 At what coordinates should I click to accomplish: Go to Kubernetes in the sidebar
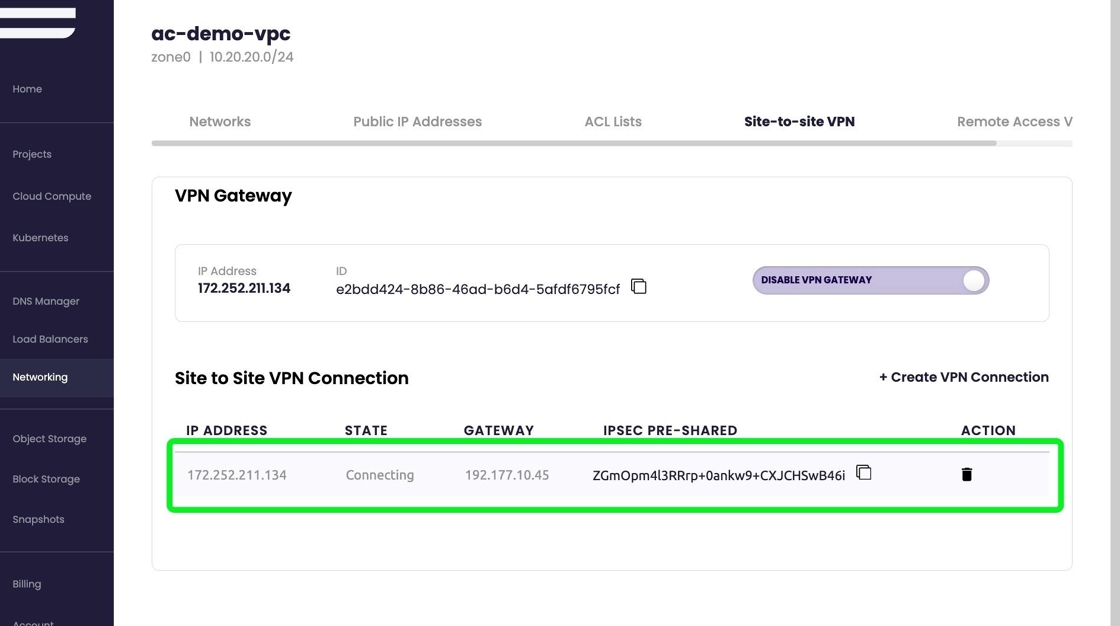pos(40,238)
